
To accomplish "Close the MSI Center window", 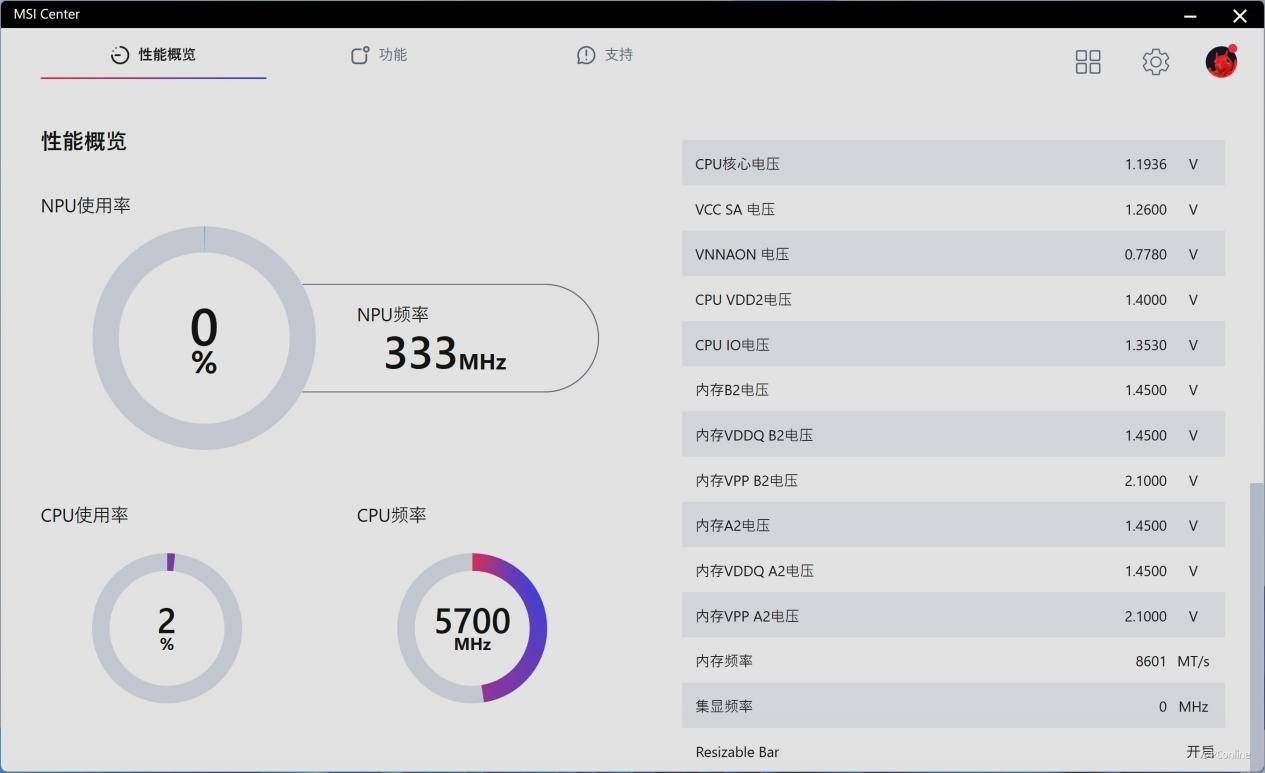I will (1240, 15).
